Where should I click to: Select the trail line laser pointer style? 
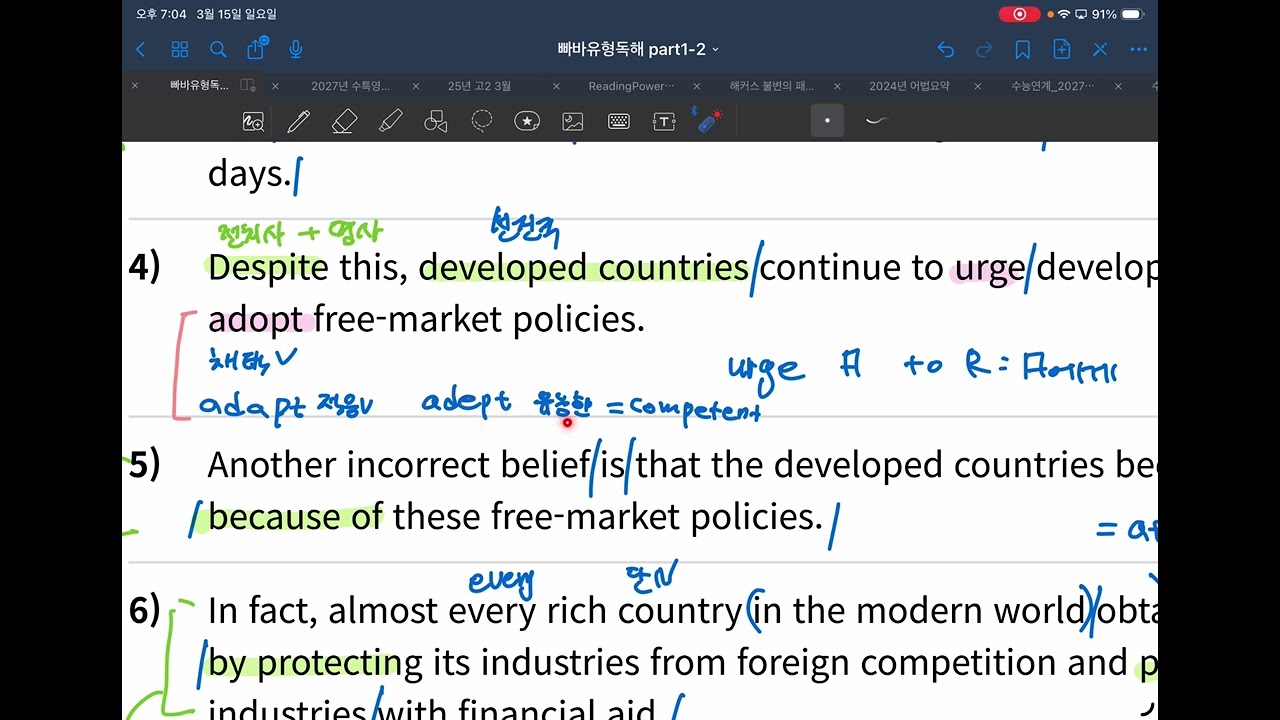pyautogui.click(x=876, y=121)
